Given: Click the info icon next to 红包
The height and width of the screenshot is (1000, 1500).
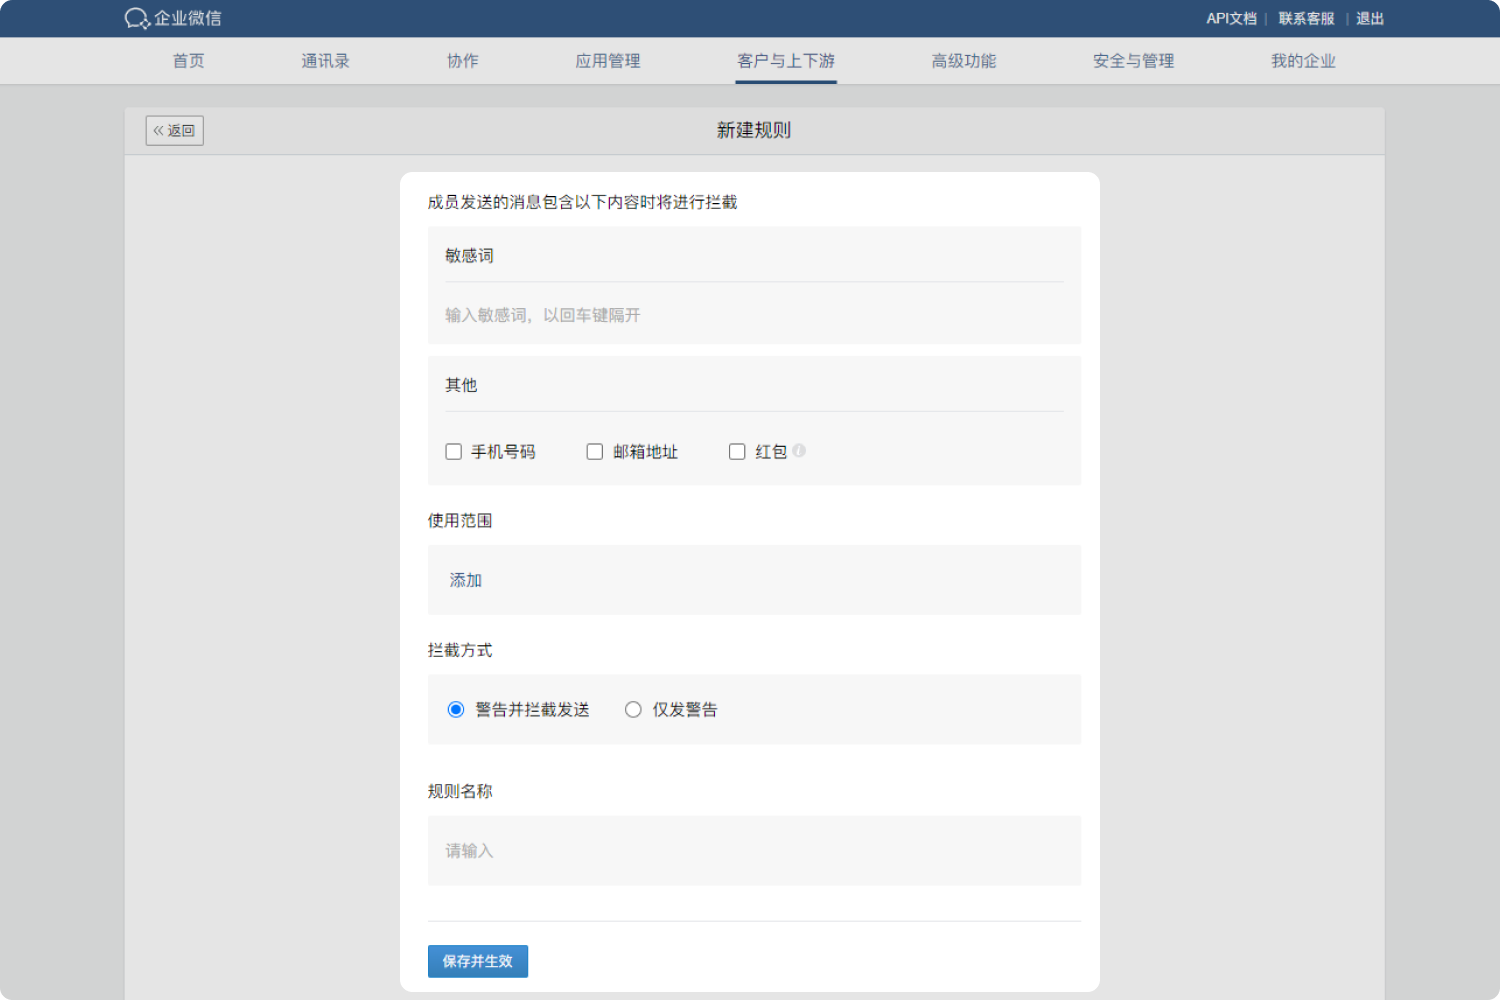Looking at the screenshot, I should [799, 451].
